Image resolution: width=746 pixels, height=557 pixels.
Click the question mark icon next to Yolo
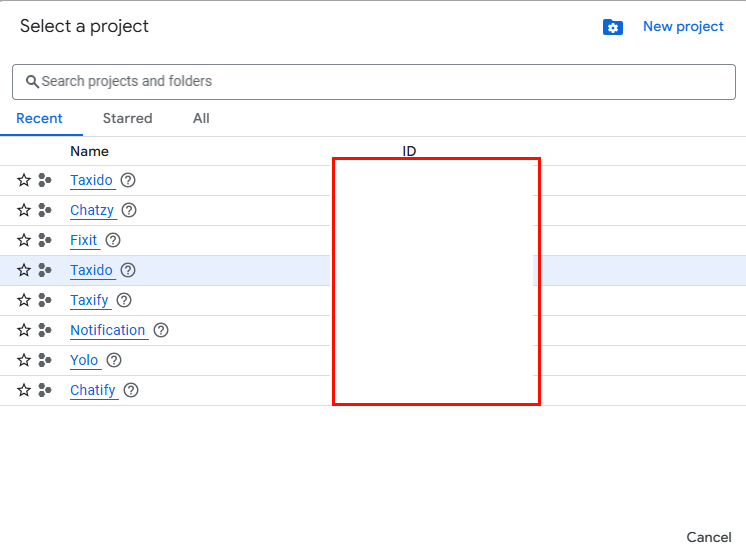click(114, 360)
